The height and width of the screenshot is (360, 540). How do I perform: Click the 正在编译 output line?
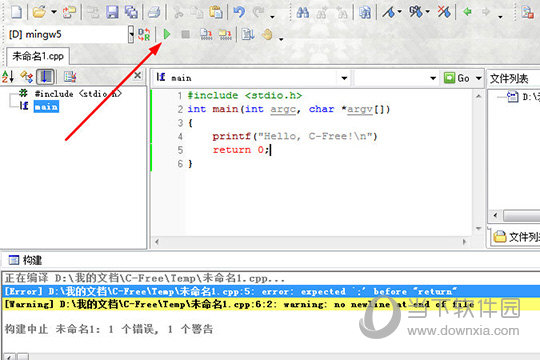(145, 278)
